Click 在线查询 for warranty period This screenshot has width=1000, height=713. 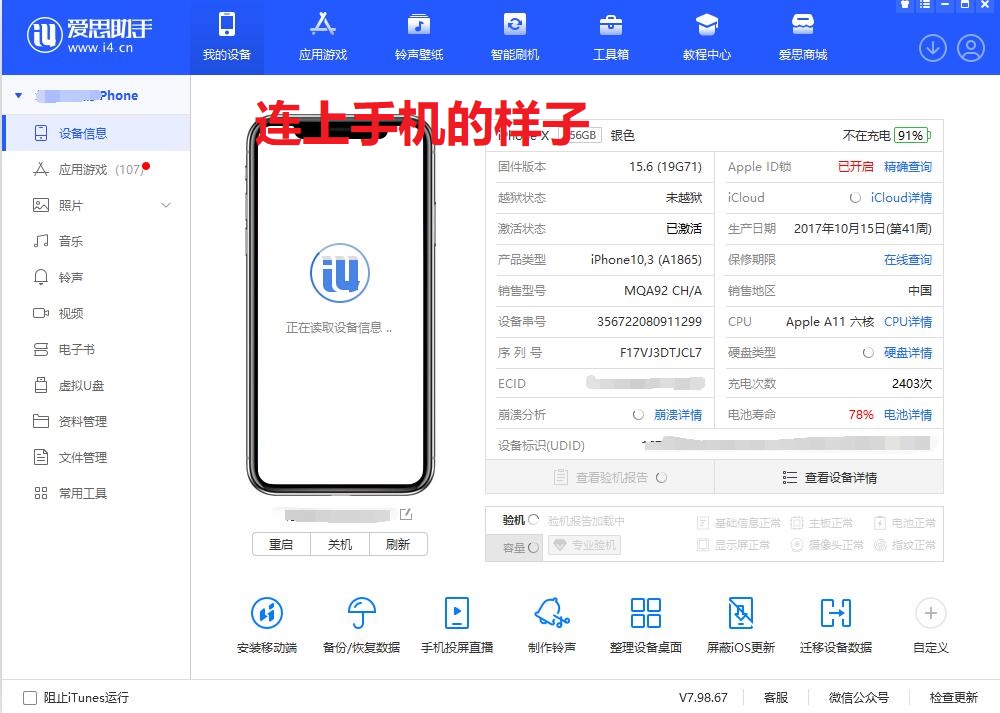[x=908, y=260]
